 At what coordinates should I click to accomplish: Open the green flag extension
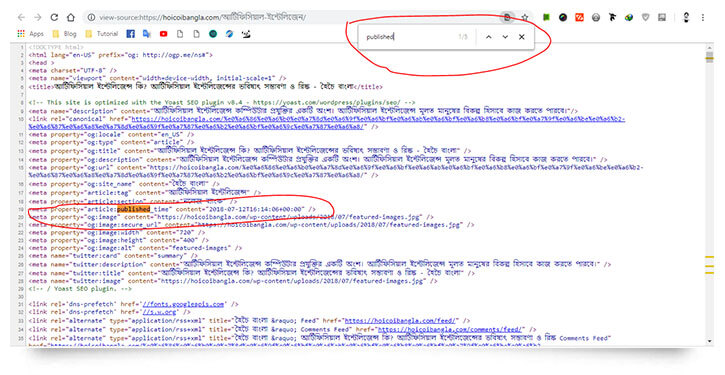[546, 18]
